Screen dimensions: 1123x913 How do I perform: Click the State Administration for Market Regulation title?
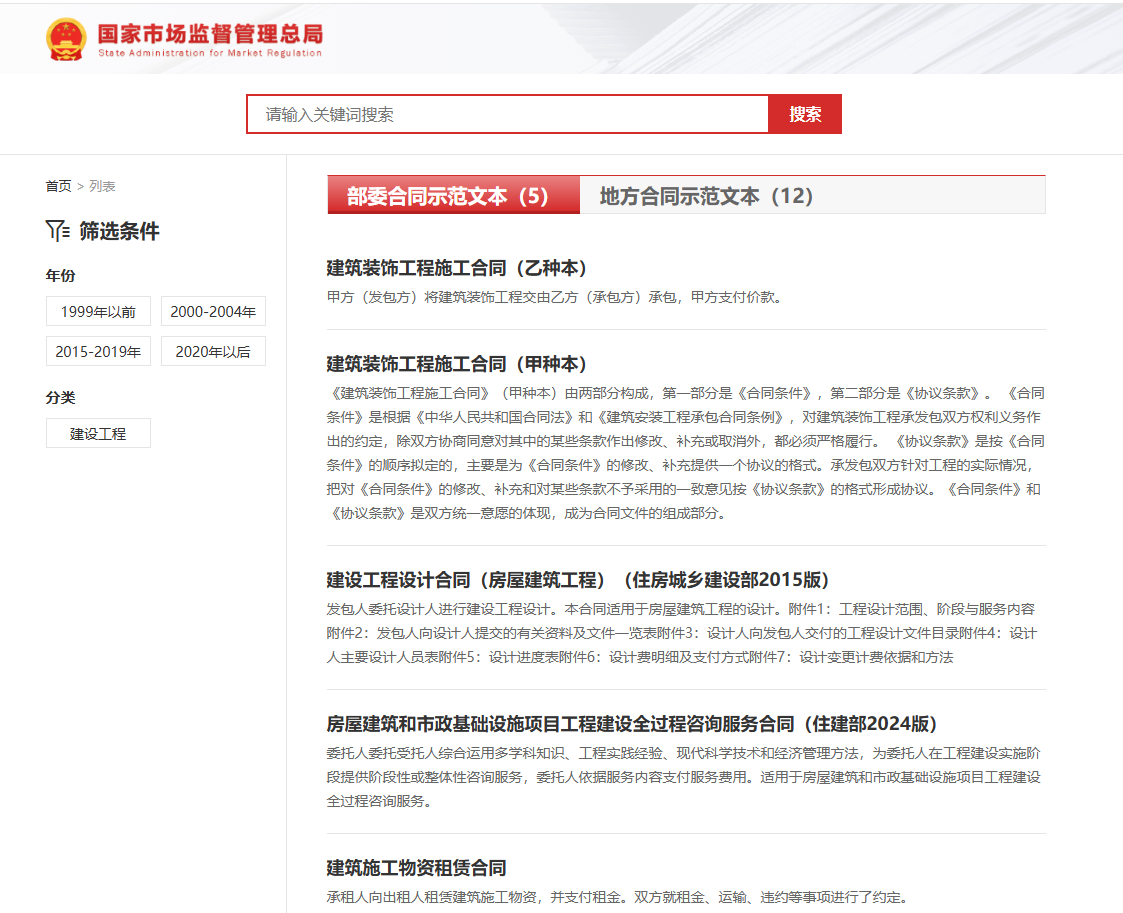point(210,36)
